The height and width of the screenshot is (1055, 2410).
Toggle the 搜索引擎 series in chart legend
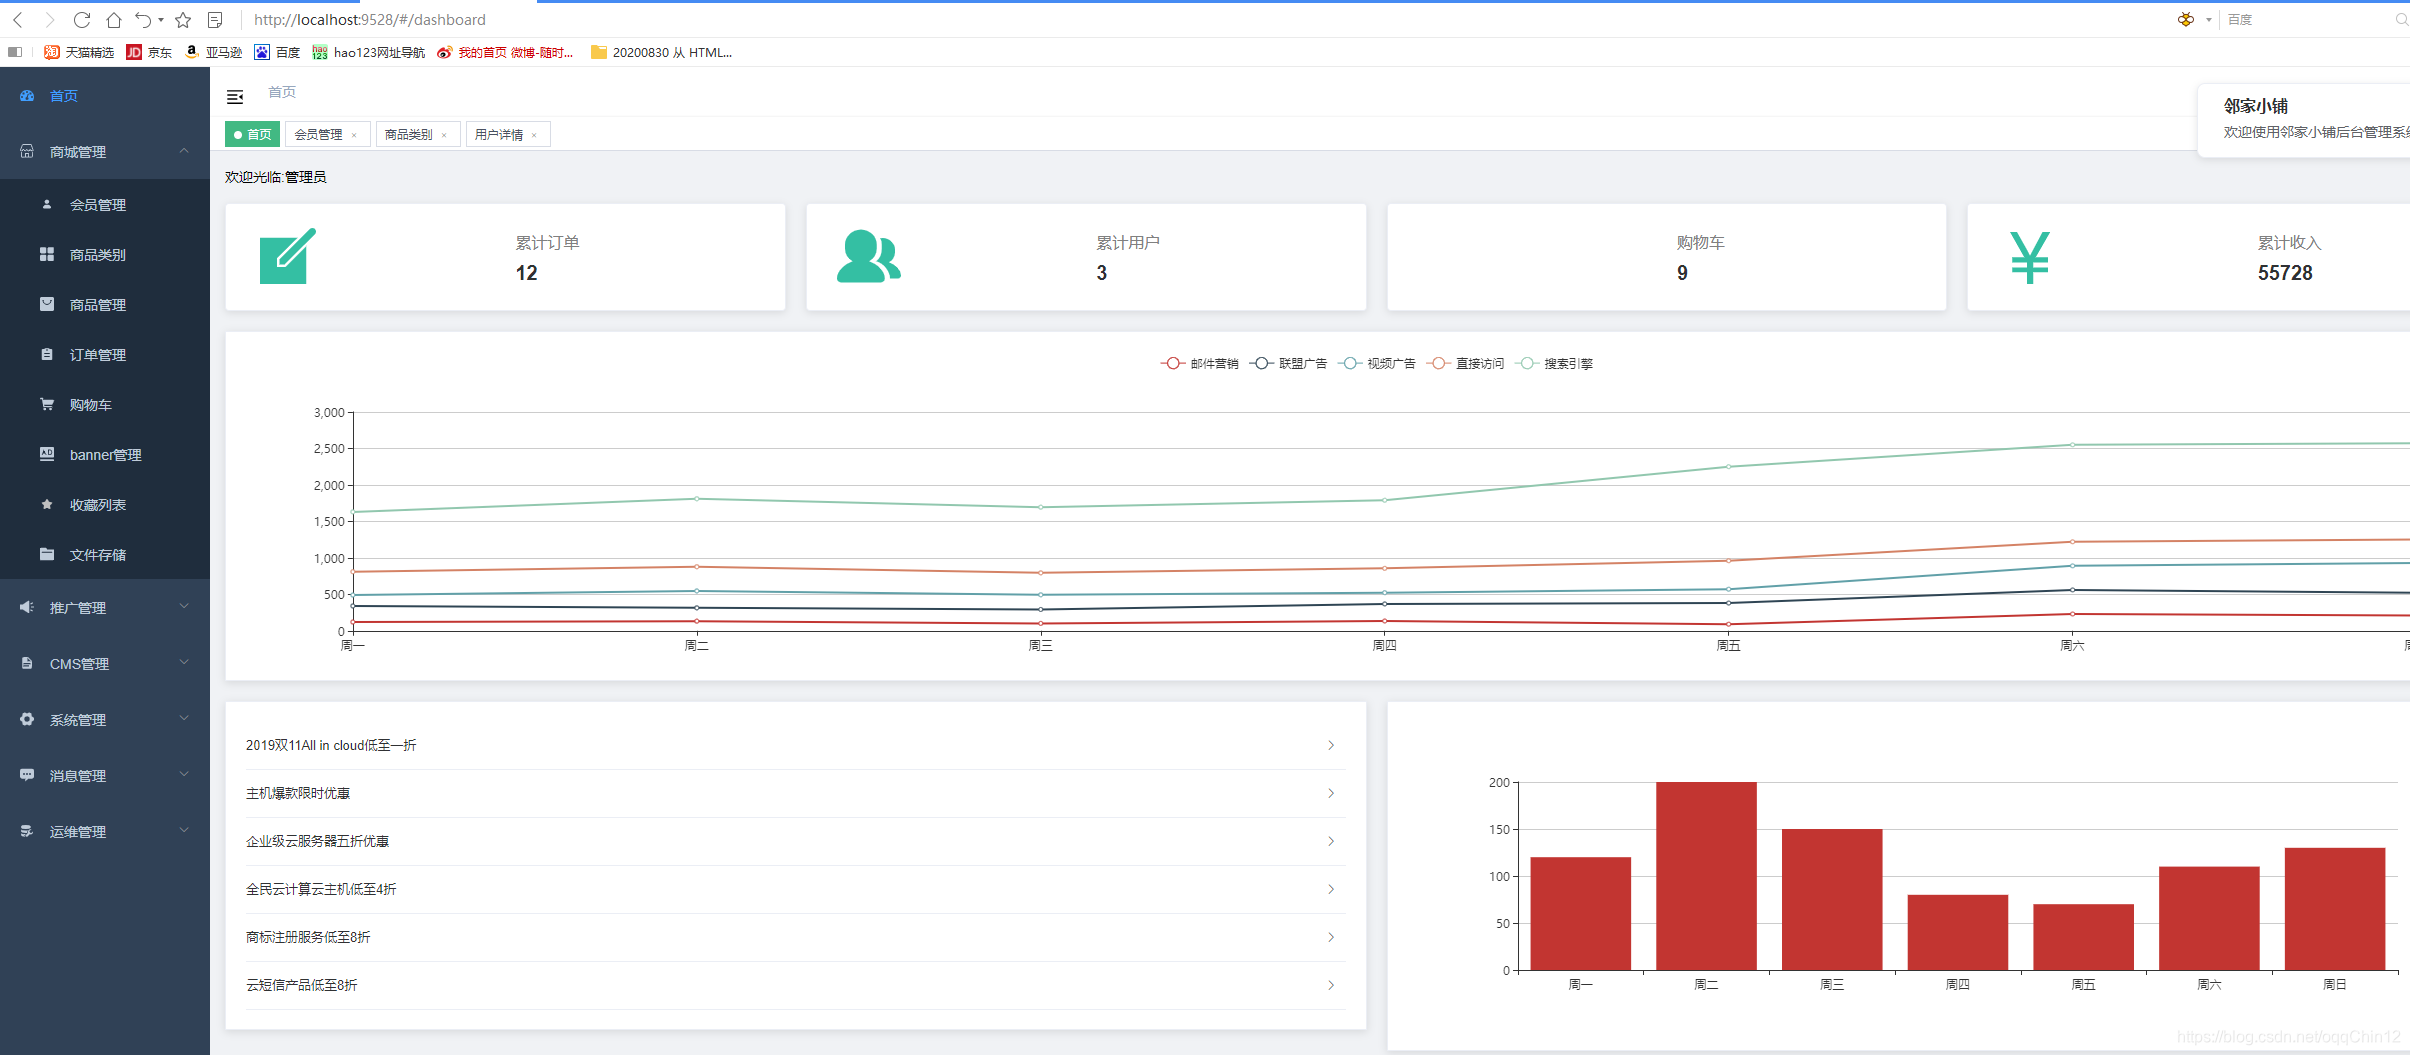tap(1554, 363)
